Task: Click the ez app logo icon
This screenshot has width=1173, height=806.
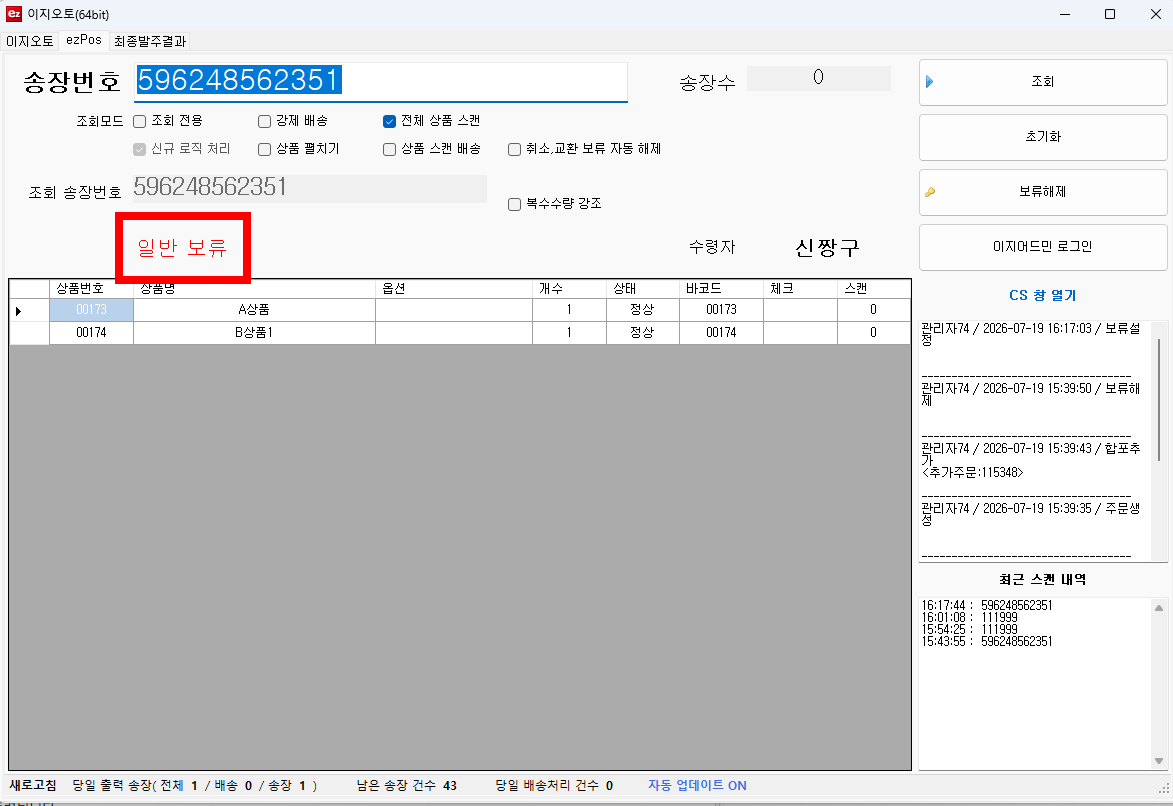Action: pyautogui.click(x=13, y=14)
